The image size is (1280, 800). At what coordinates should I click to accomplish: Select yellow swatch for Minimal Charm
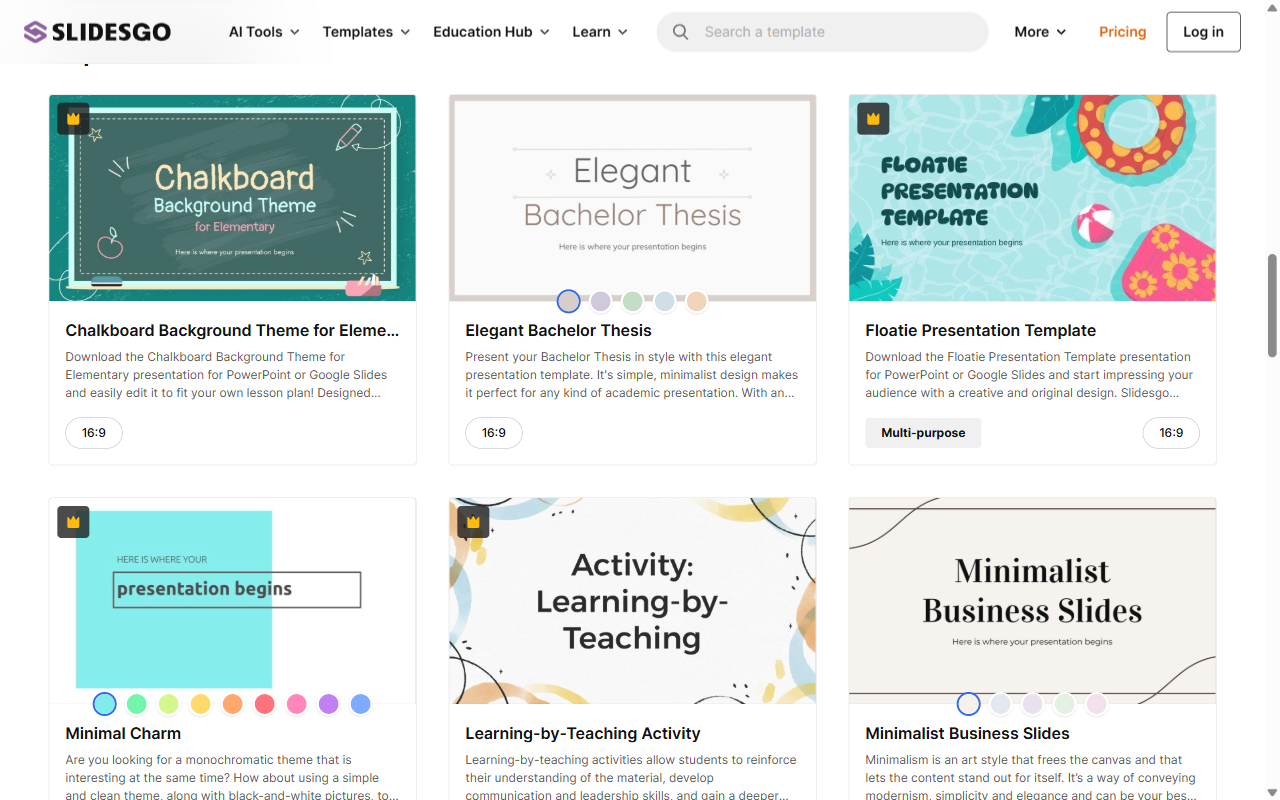(200, 704)
